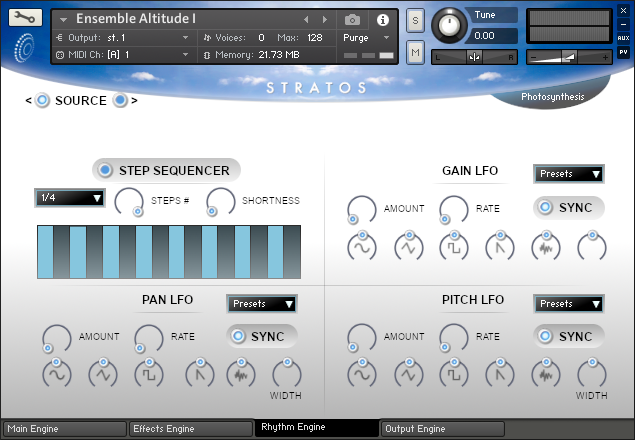Click the Pan LFO RATE knob

pos(149,338)
